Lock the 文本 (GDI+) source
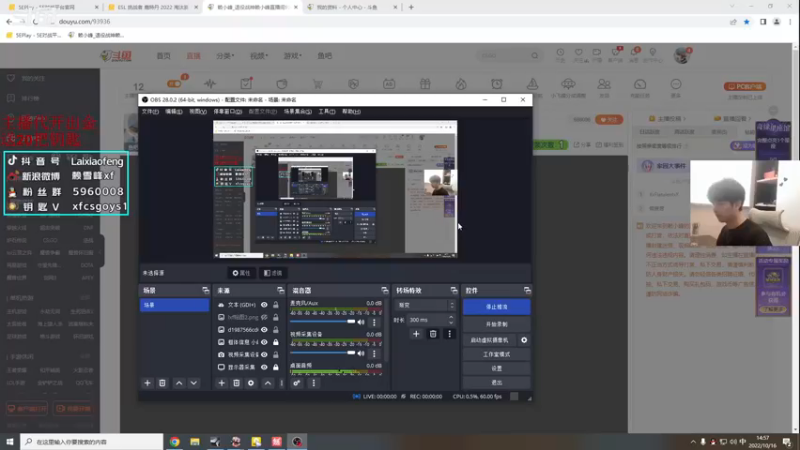Screen dimensions: 800x450 (x=276, y=305)
